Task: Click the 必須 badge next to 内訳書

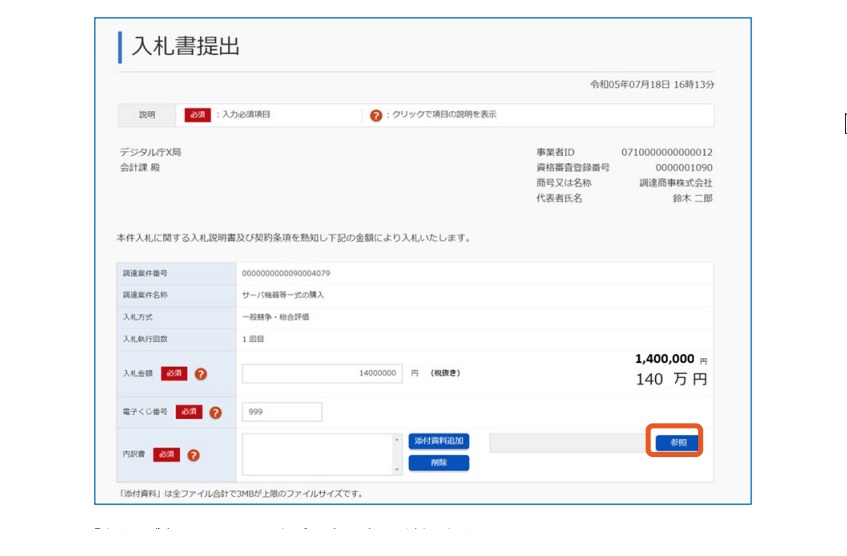Action: tap(167, 455)
